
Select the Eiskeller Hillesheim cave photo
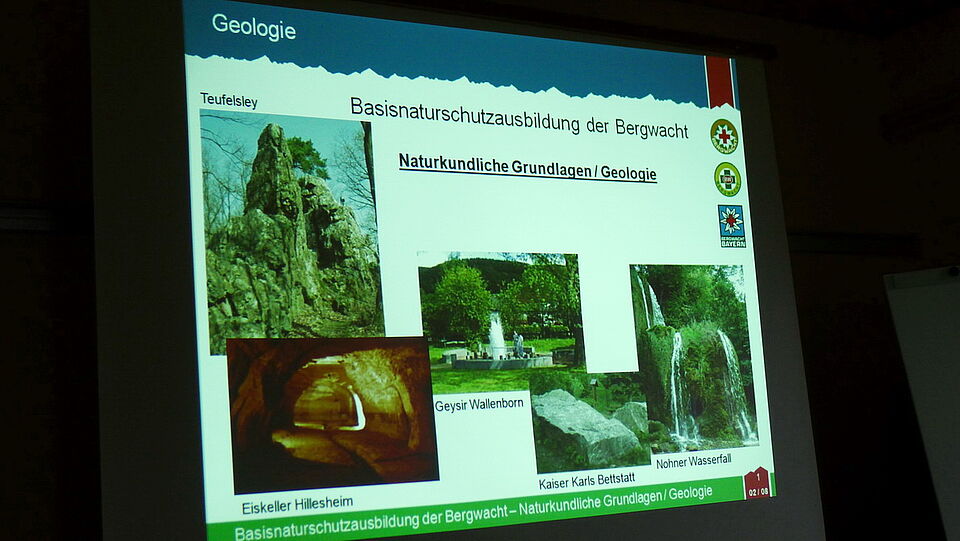(332, 412)
